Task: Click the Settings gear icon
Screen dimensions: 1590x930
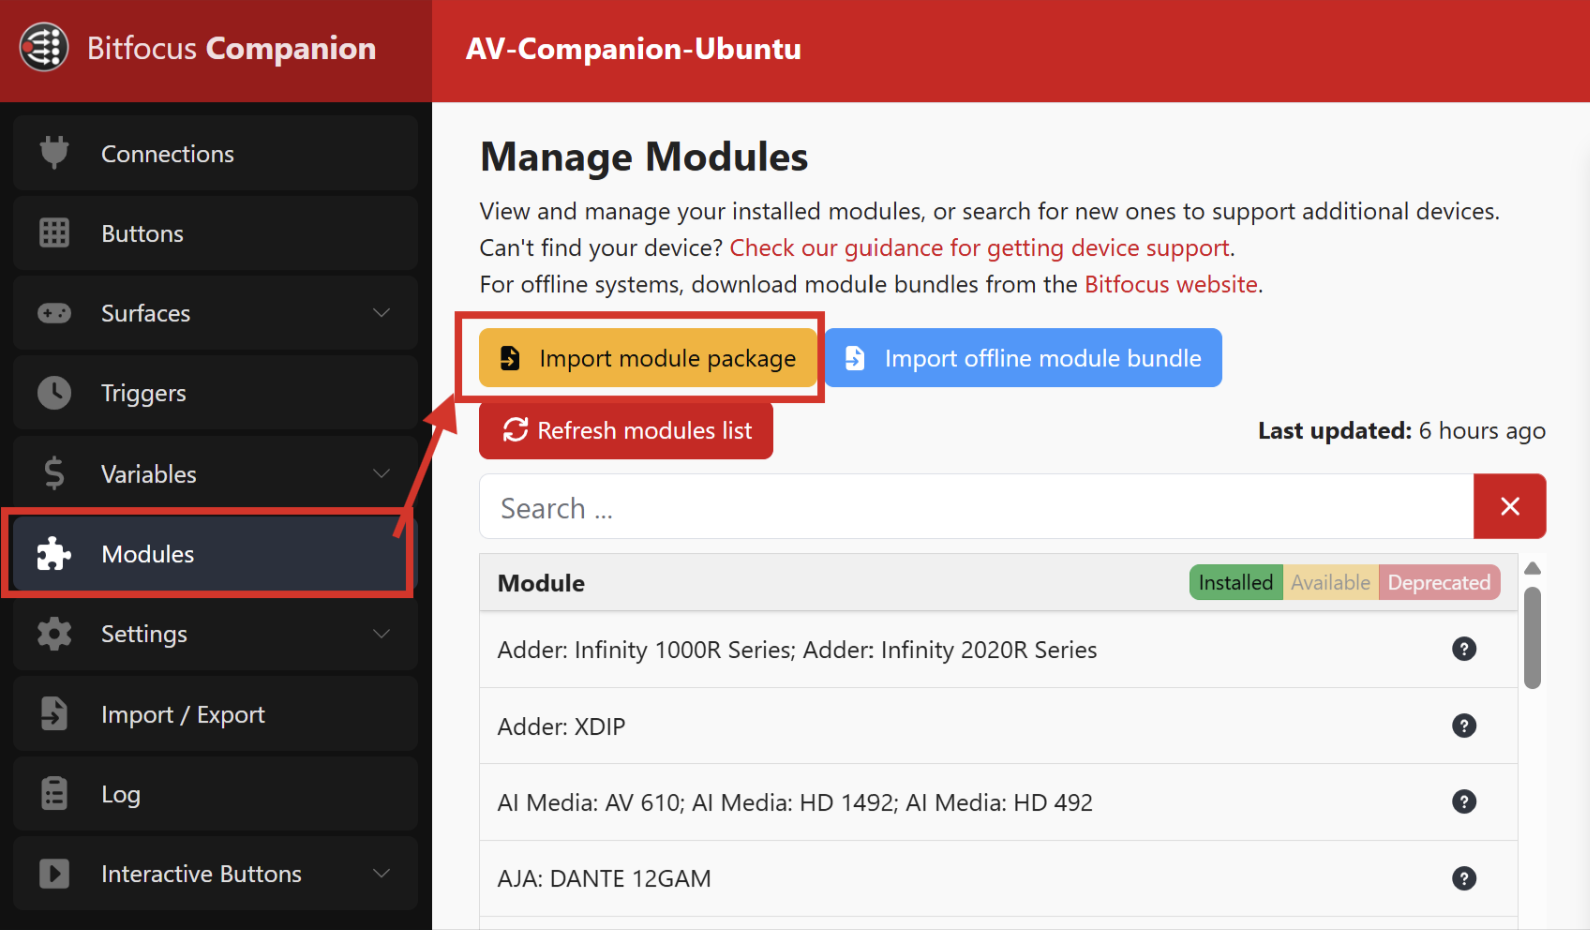Action: [54, 634]
